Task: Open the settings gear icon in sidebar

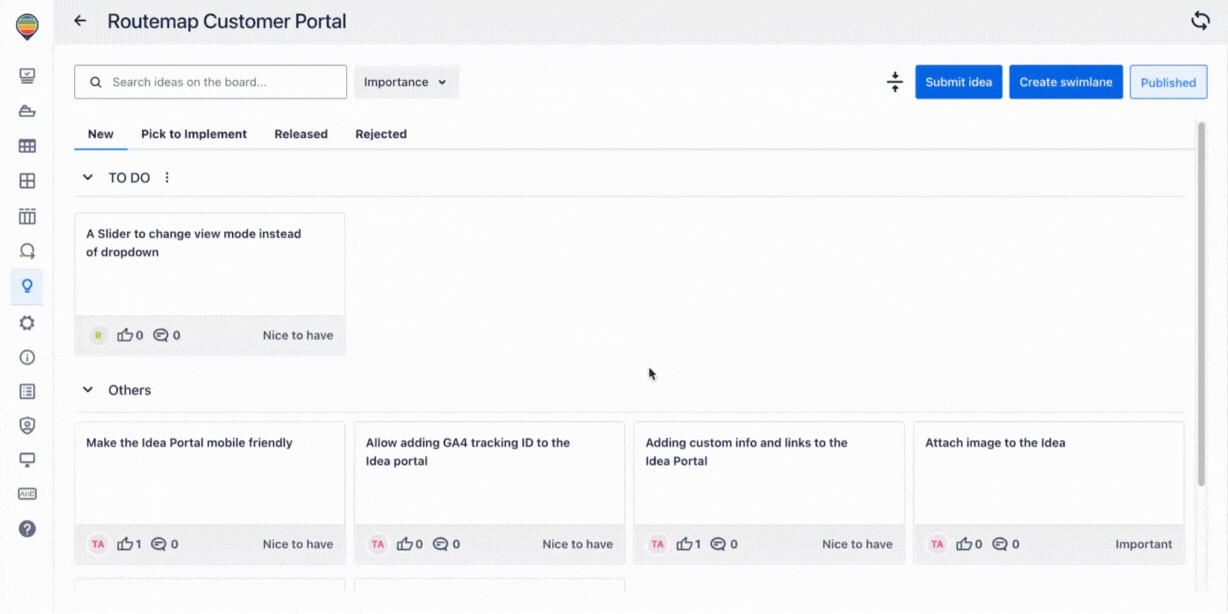Action: 27,322
